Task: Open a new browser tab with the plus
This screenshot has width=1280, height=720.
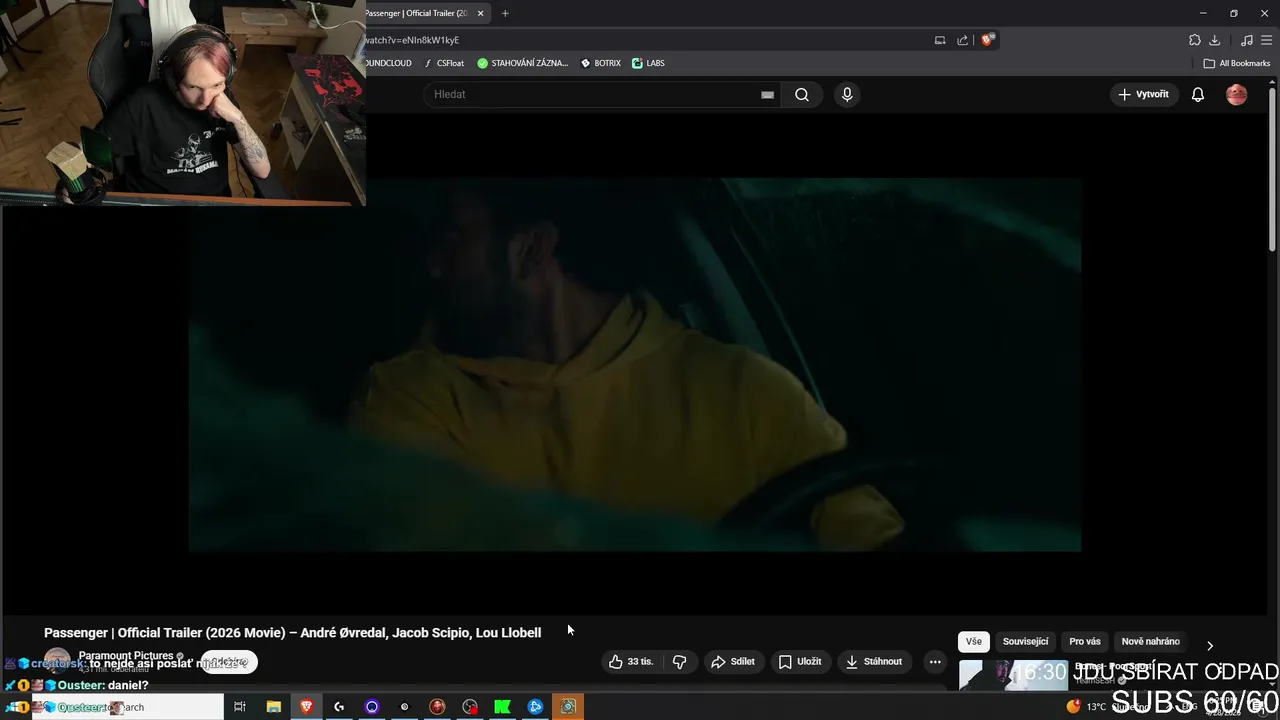Action: point(505,13)
